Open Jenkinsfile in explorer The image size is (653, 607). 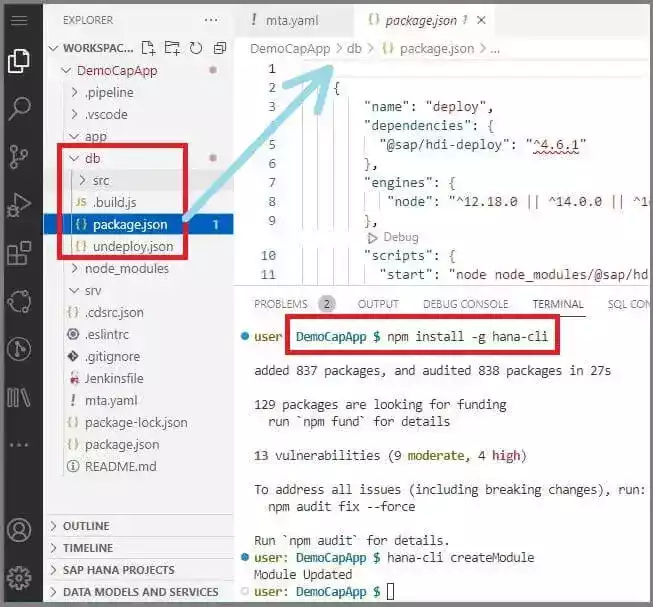pos(114,379)
